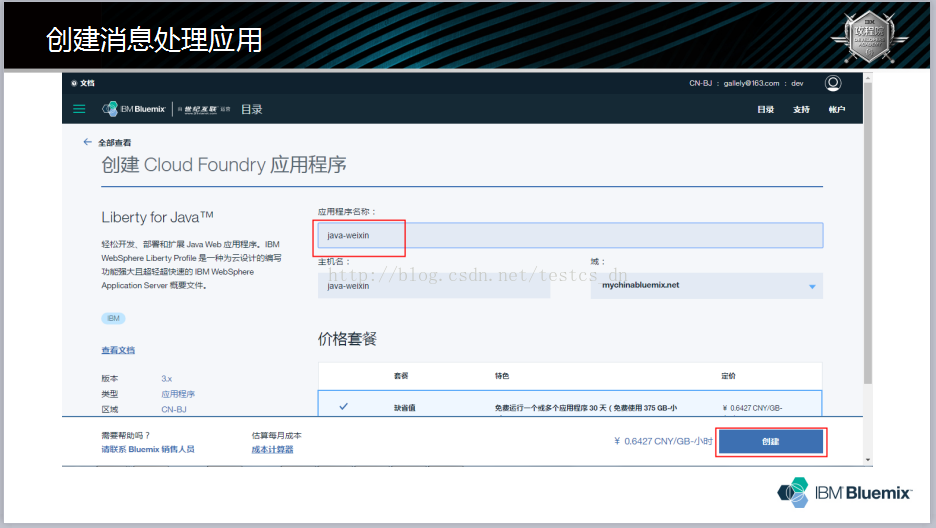Click the IBM tag badge
The width and height of the screenshot is (936, 528).
[x=113, y=319]
